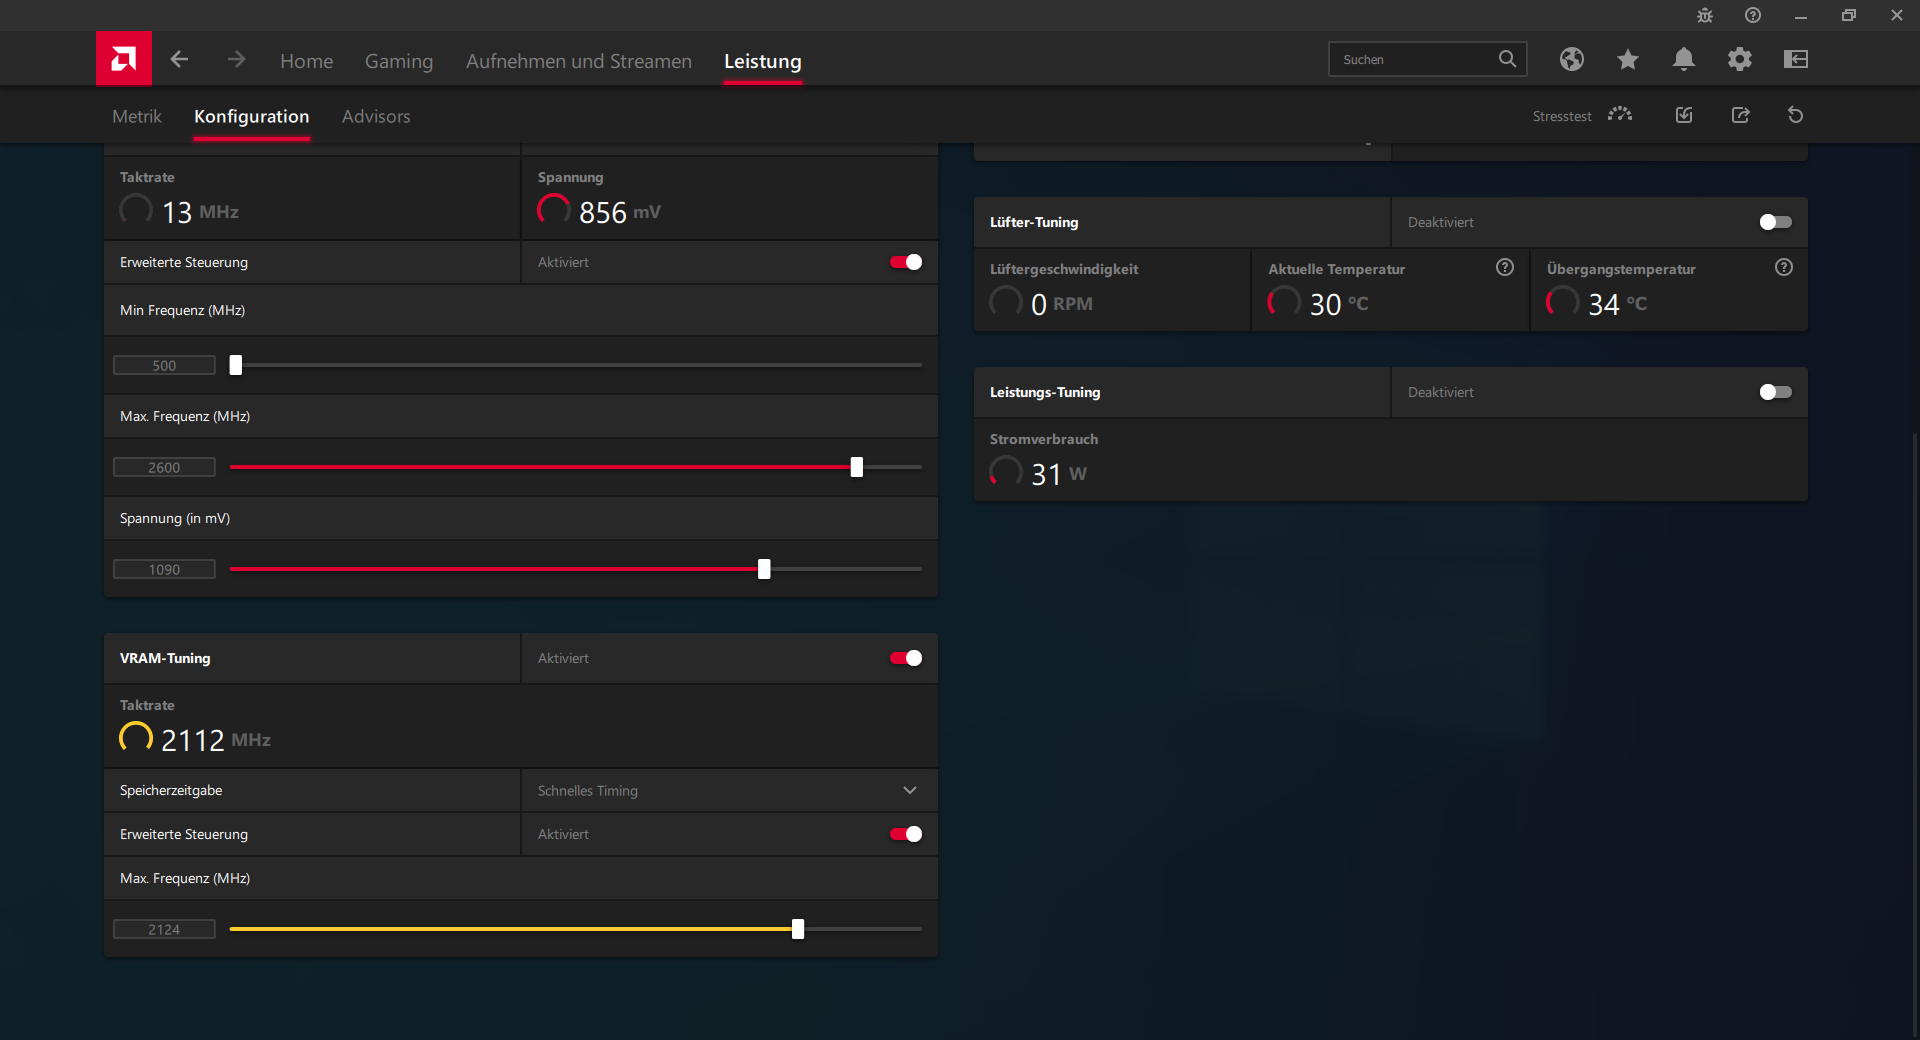The image size is (1920, 1040).
Task: Click the Leistungs-Tuning heading
Action: [x=1045, y=392]
